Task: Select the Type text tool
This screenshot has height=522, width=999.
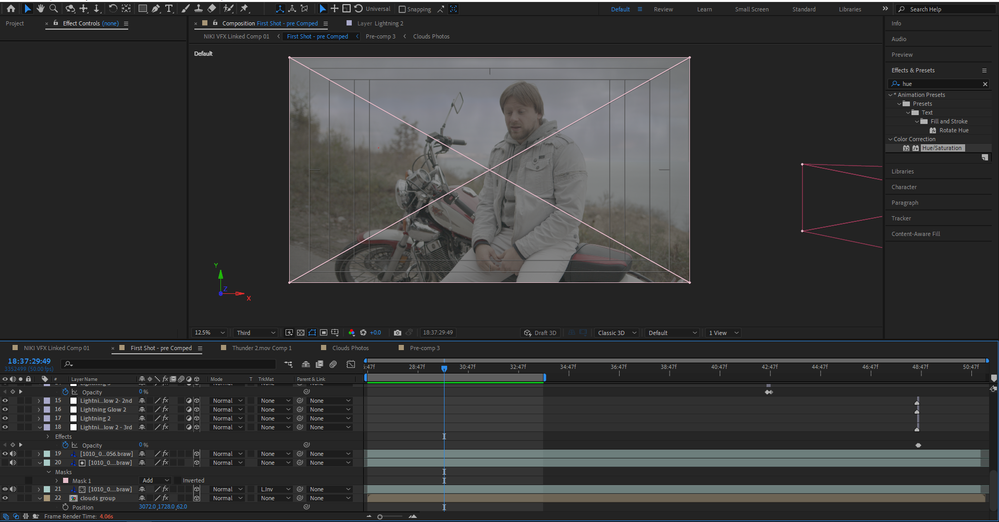Action: click(169, 9)
